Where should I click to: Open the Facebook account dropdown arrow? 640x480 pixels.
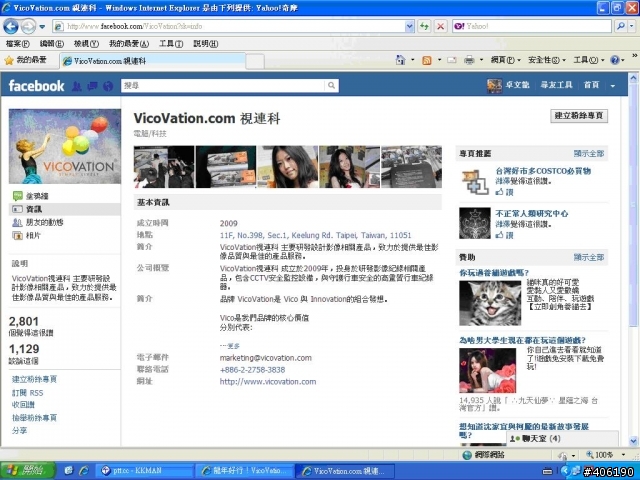pos(613,86)
